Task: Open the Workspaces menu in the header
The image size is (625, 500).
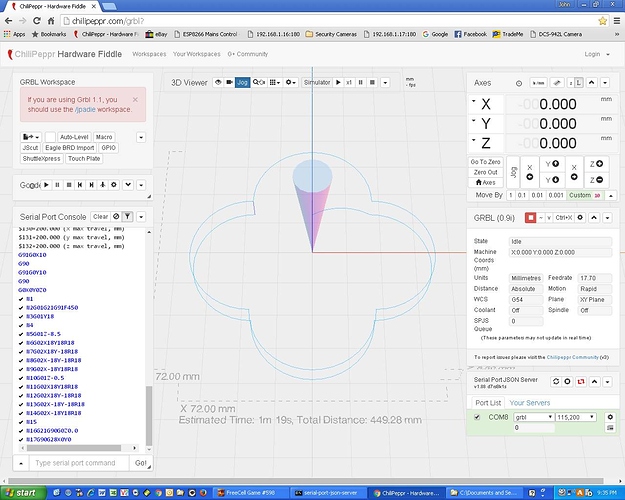Action: (149, 54)
